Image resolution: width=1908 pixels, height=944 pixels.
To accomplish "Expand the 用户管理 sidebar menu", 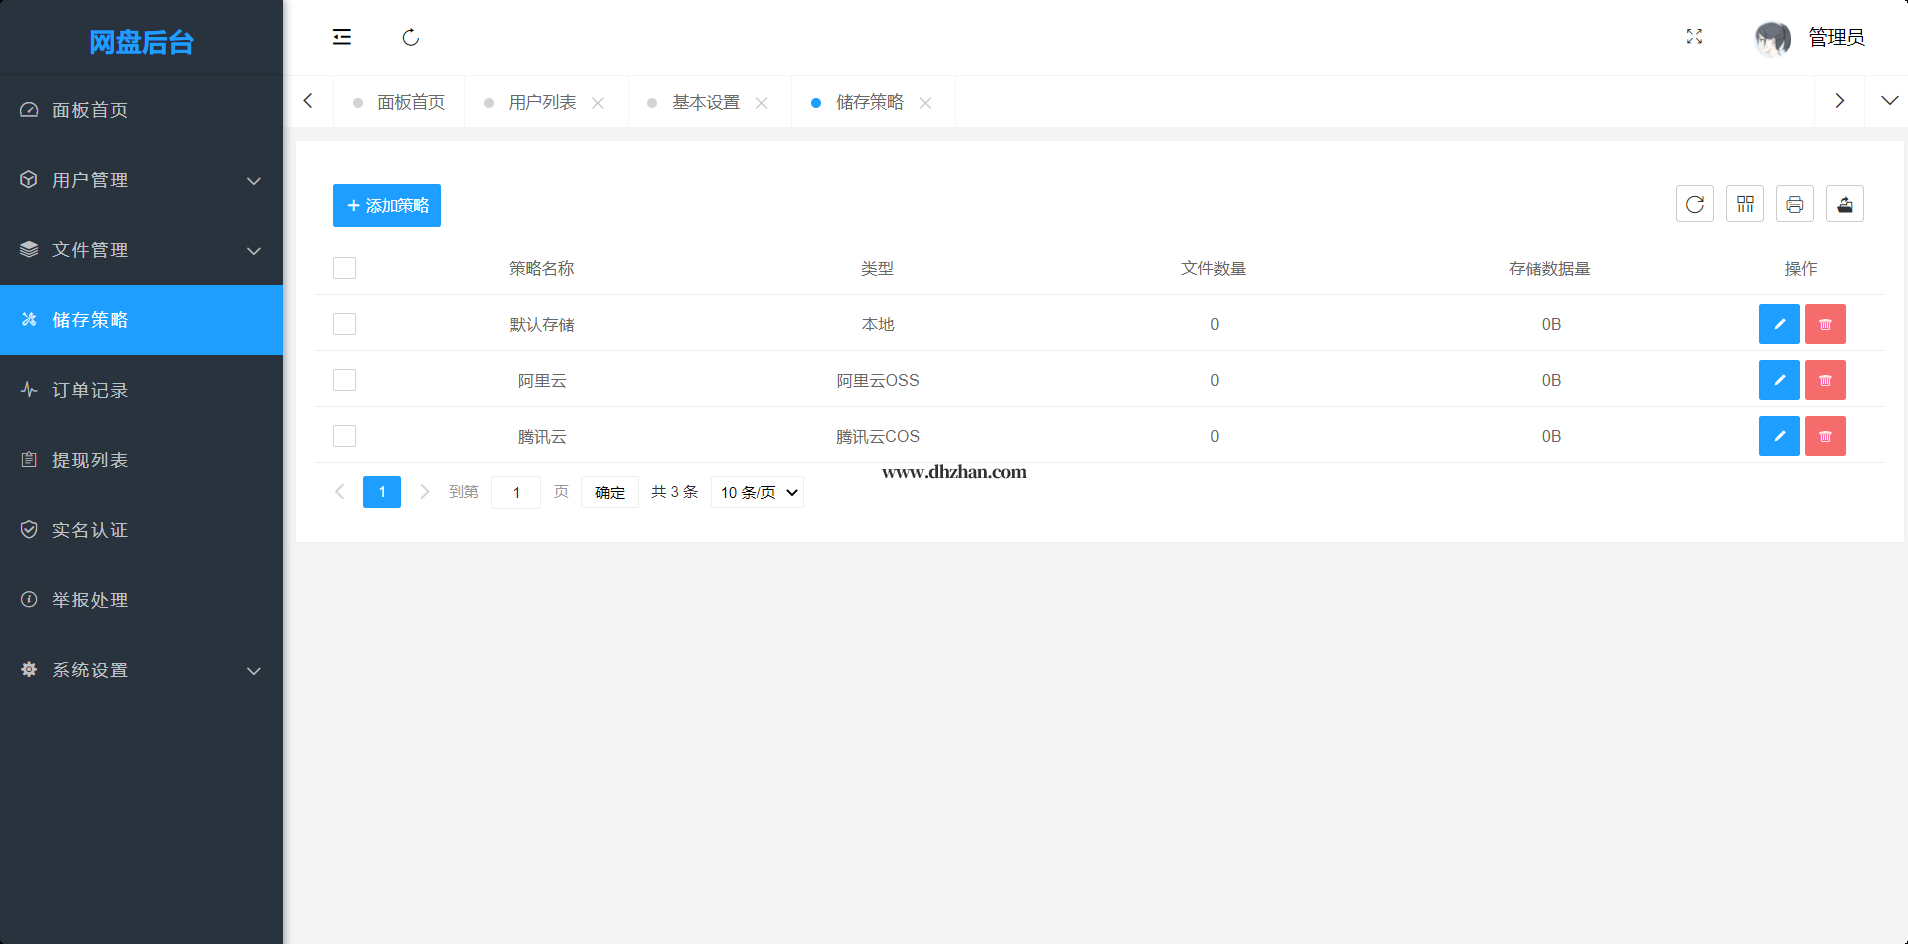I will click(x=141, y=180).
